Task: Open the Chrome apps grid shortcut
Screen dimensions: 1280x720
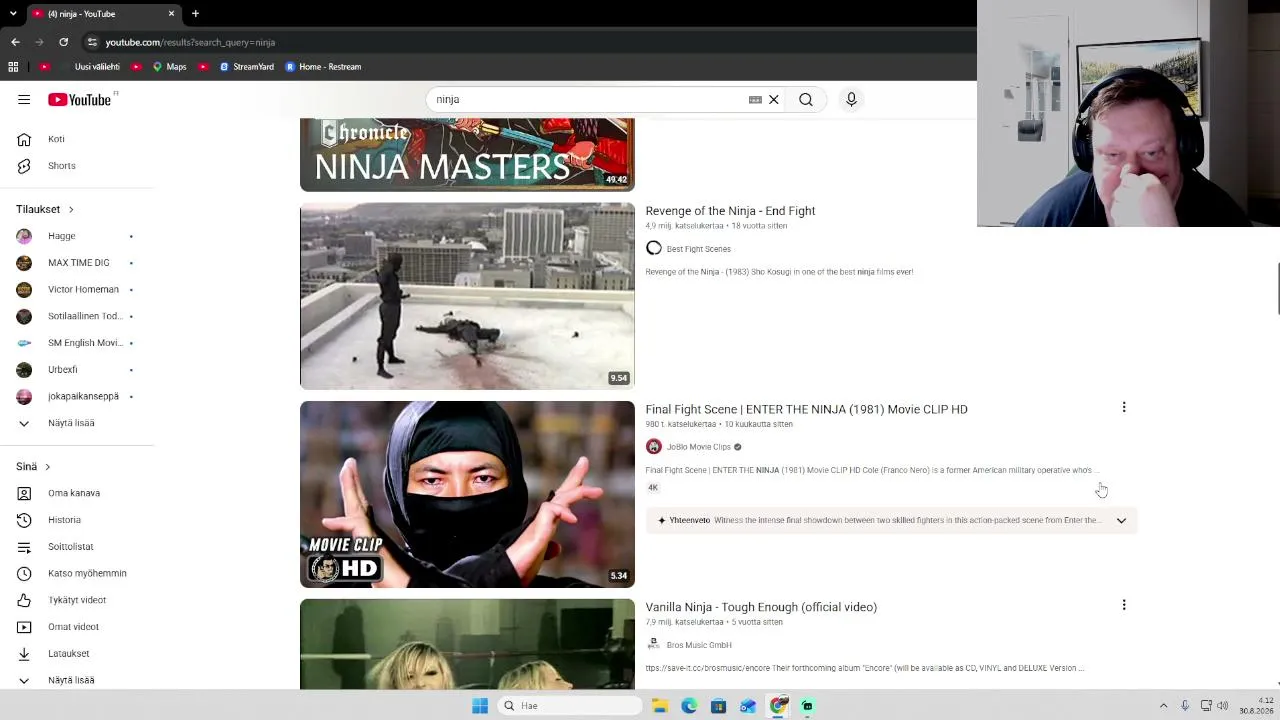Action: pos(13,67)
